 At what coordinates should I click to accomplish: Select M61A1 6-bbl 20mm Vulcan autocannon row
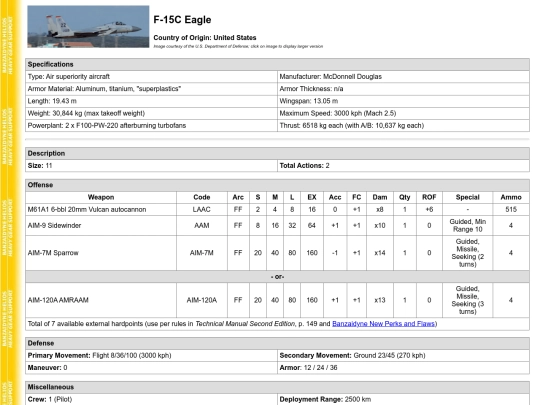(x=277, y=209)
